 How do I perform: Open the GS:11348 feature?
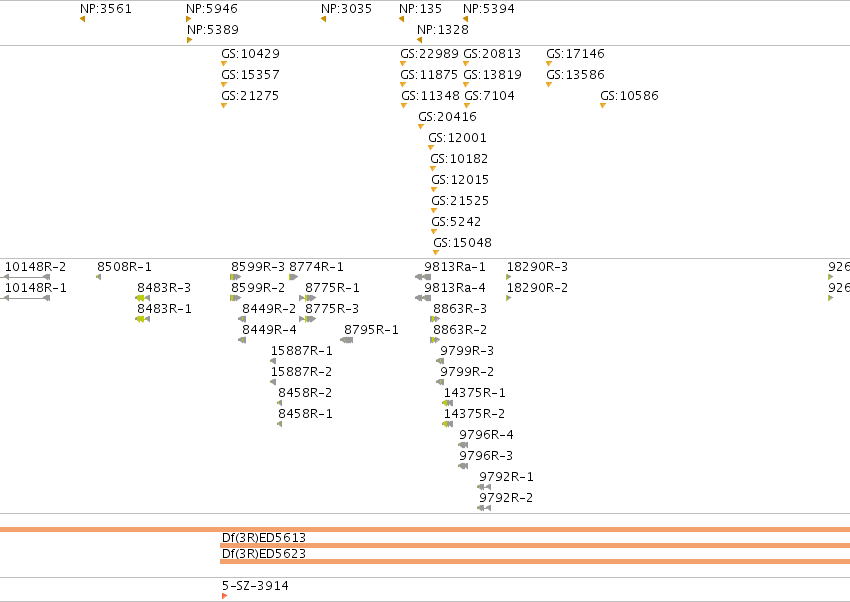(430, 96)
